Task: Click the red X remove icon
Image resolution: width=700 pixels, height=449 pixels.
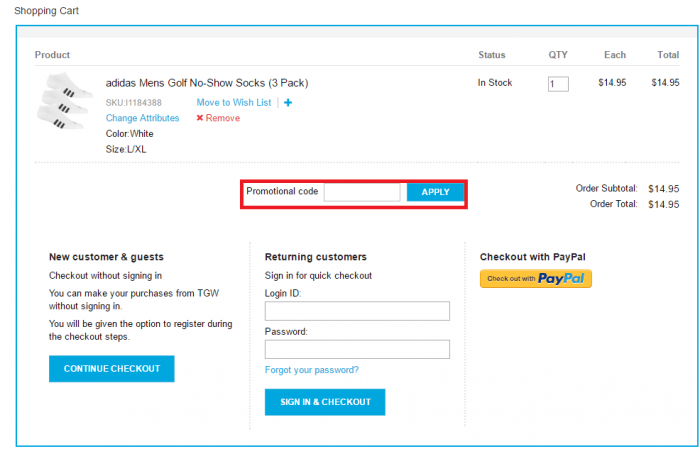Action: (200, 118)
